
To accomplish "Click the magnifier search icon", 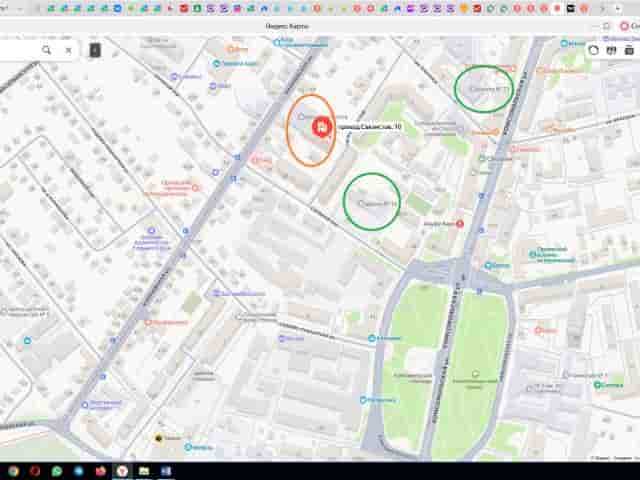I will (x=47, y=50).
